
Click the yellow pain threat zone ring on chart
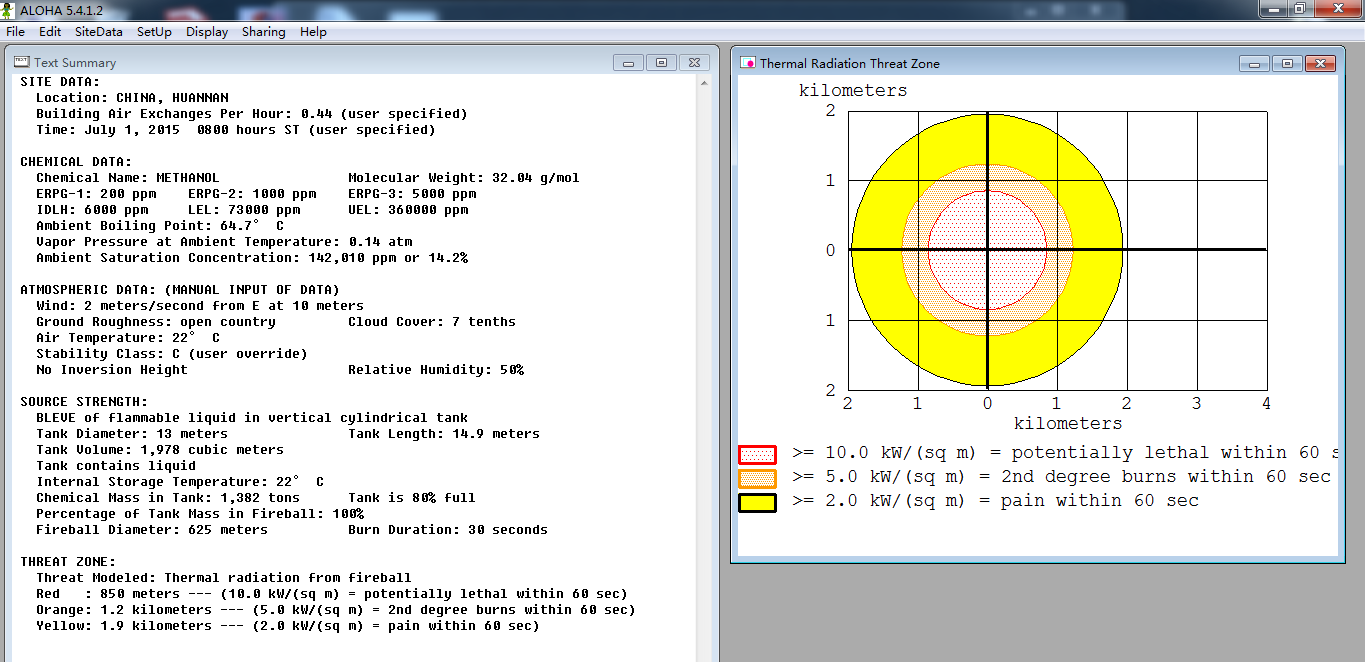tap(1097, 250)
